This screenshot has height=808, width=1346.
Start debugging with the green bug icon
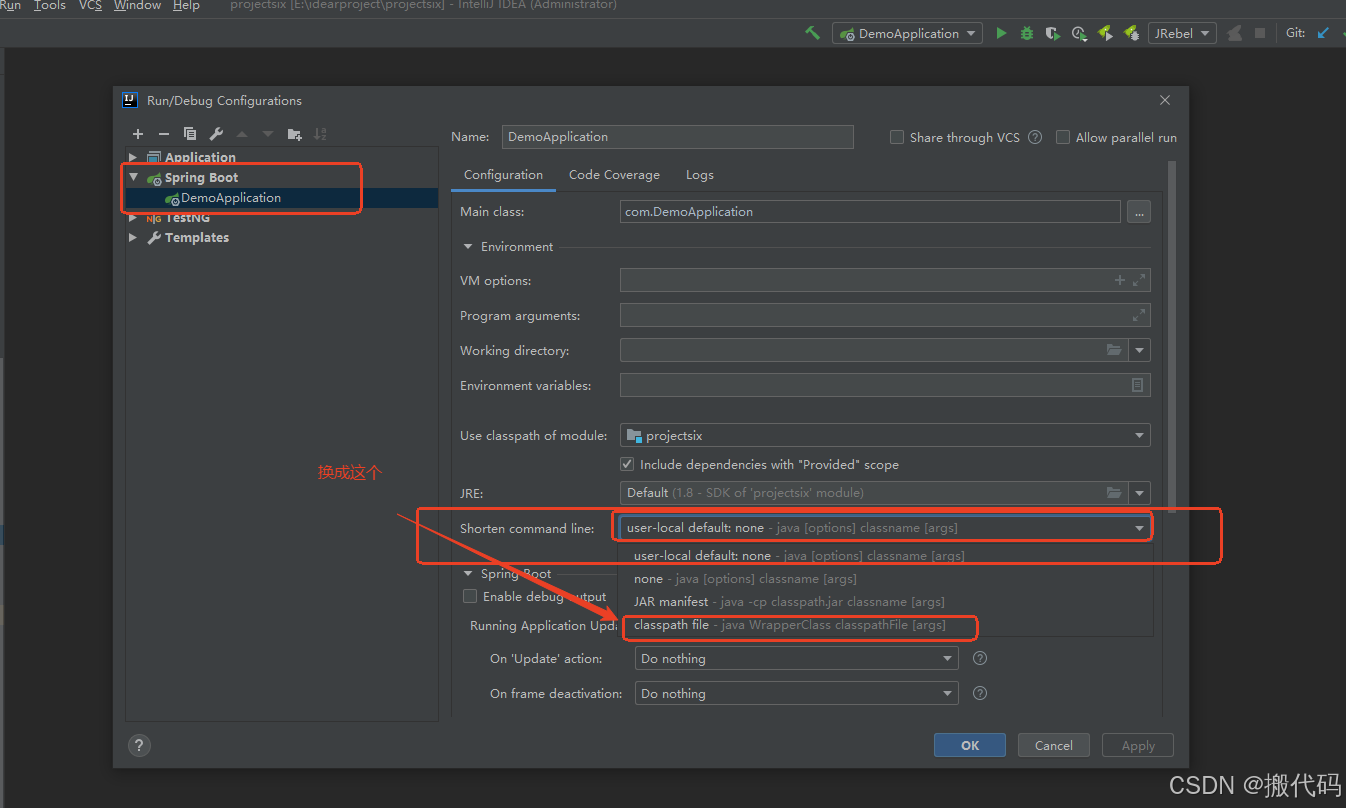pyautogui.click(x=1027, y=33)
